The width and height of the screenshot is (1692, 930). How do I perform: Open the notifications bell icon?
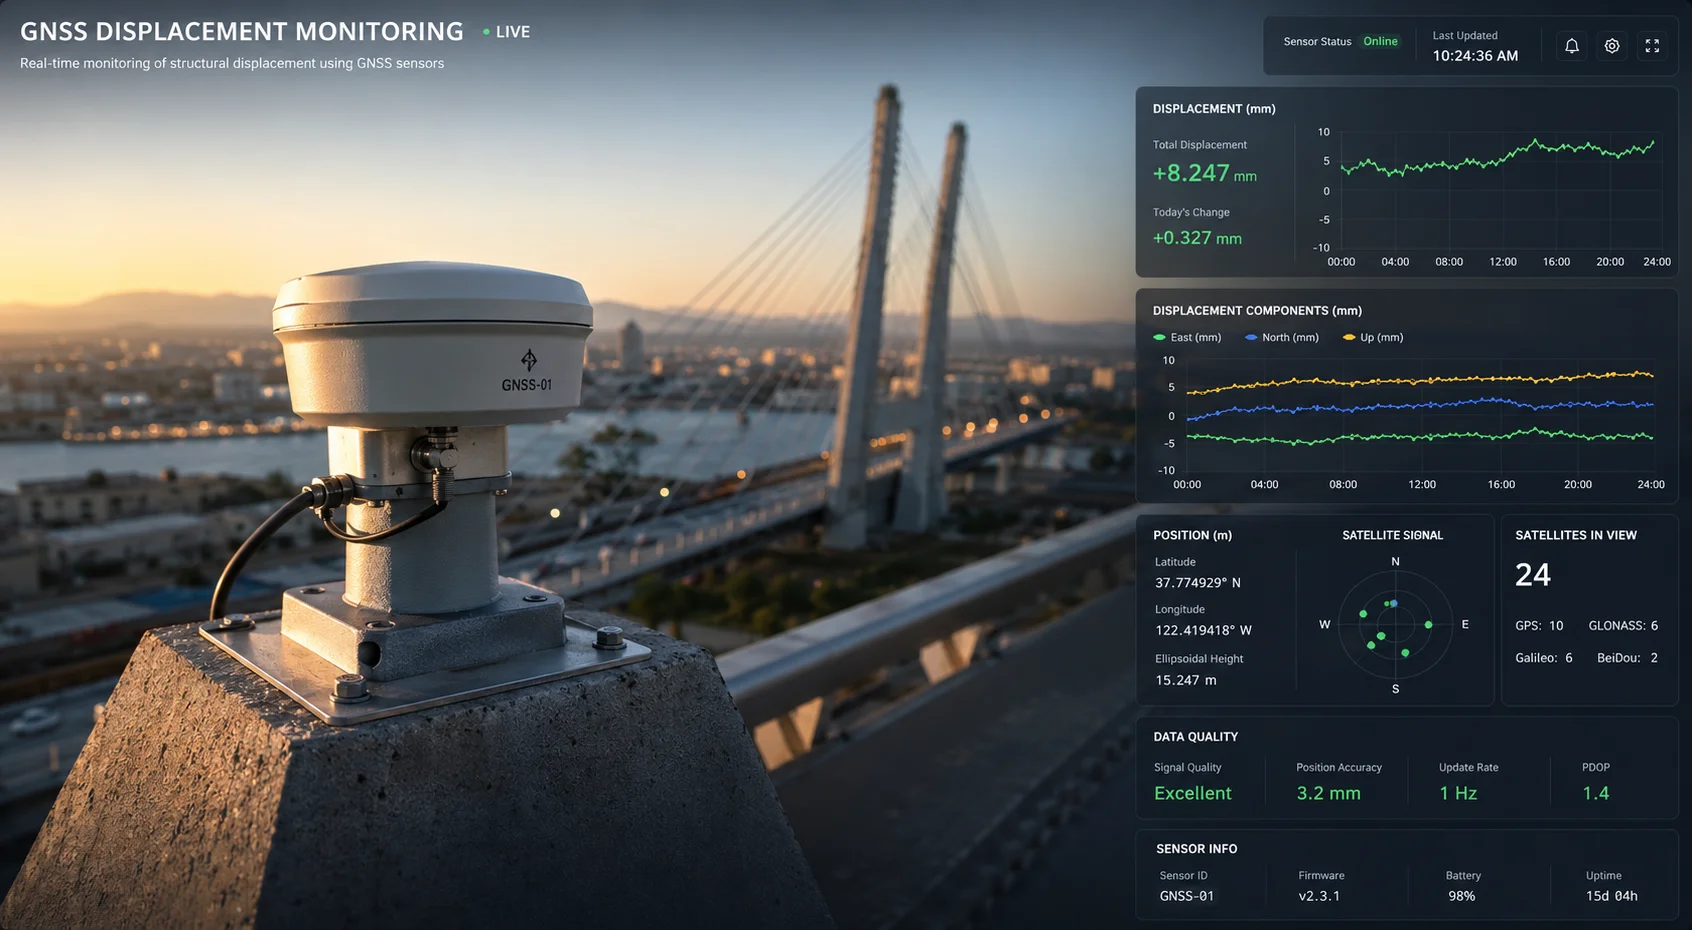coord(1572,46)
